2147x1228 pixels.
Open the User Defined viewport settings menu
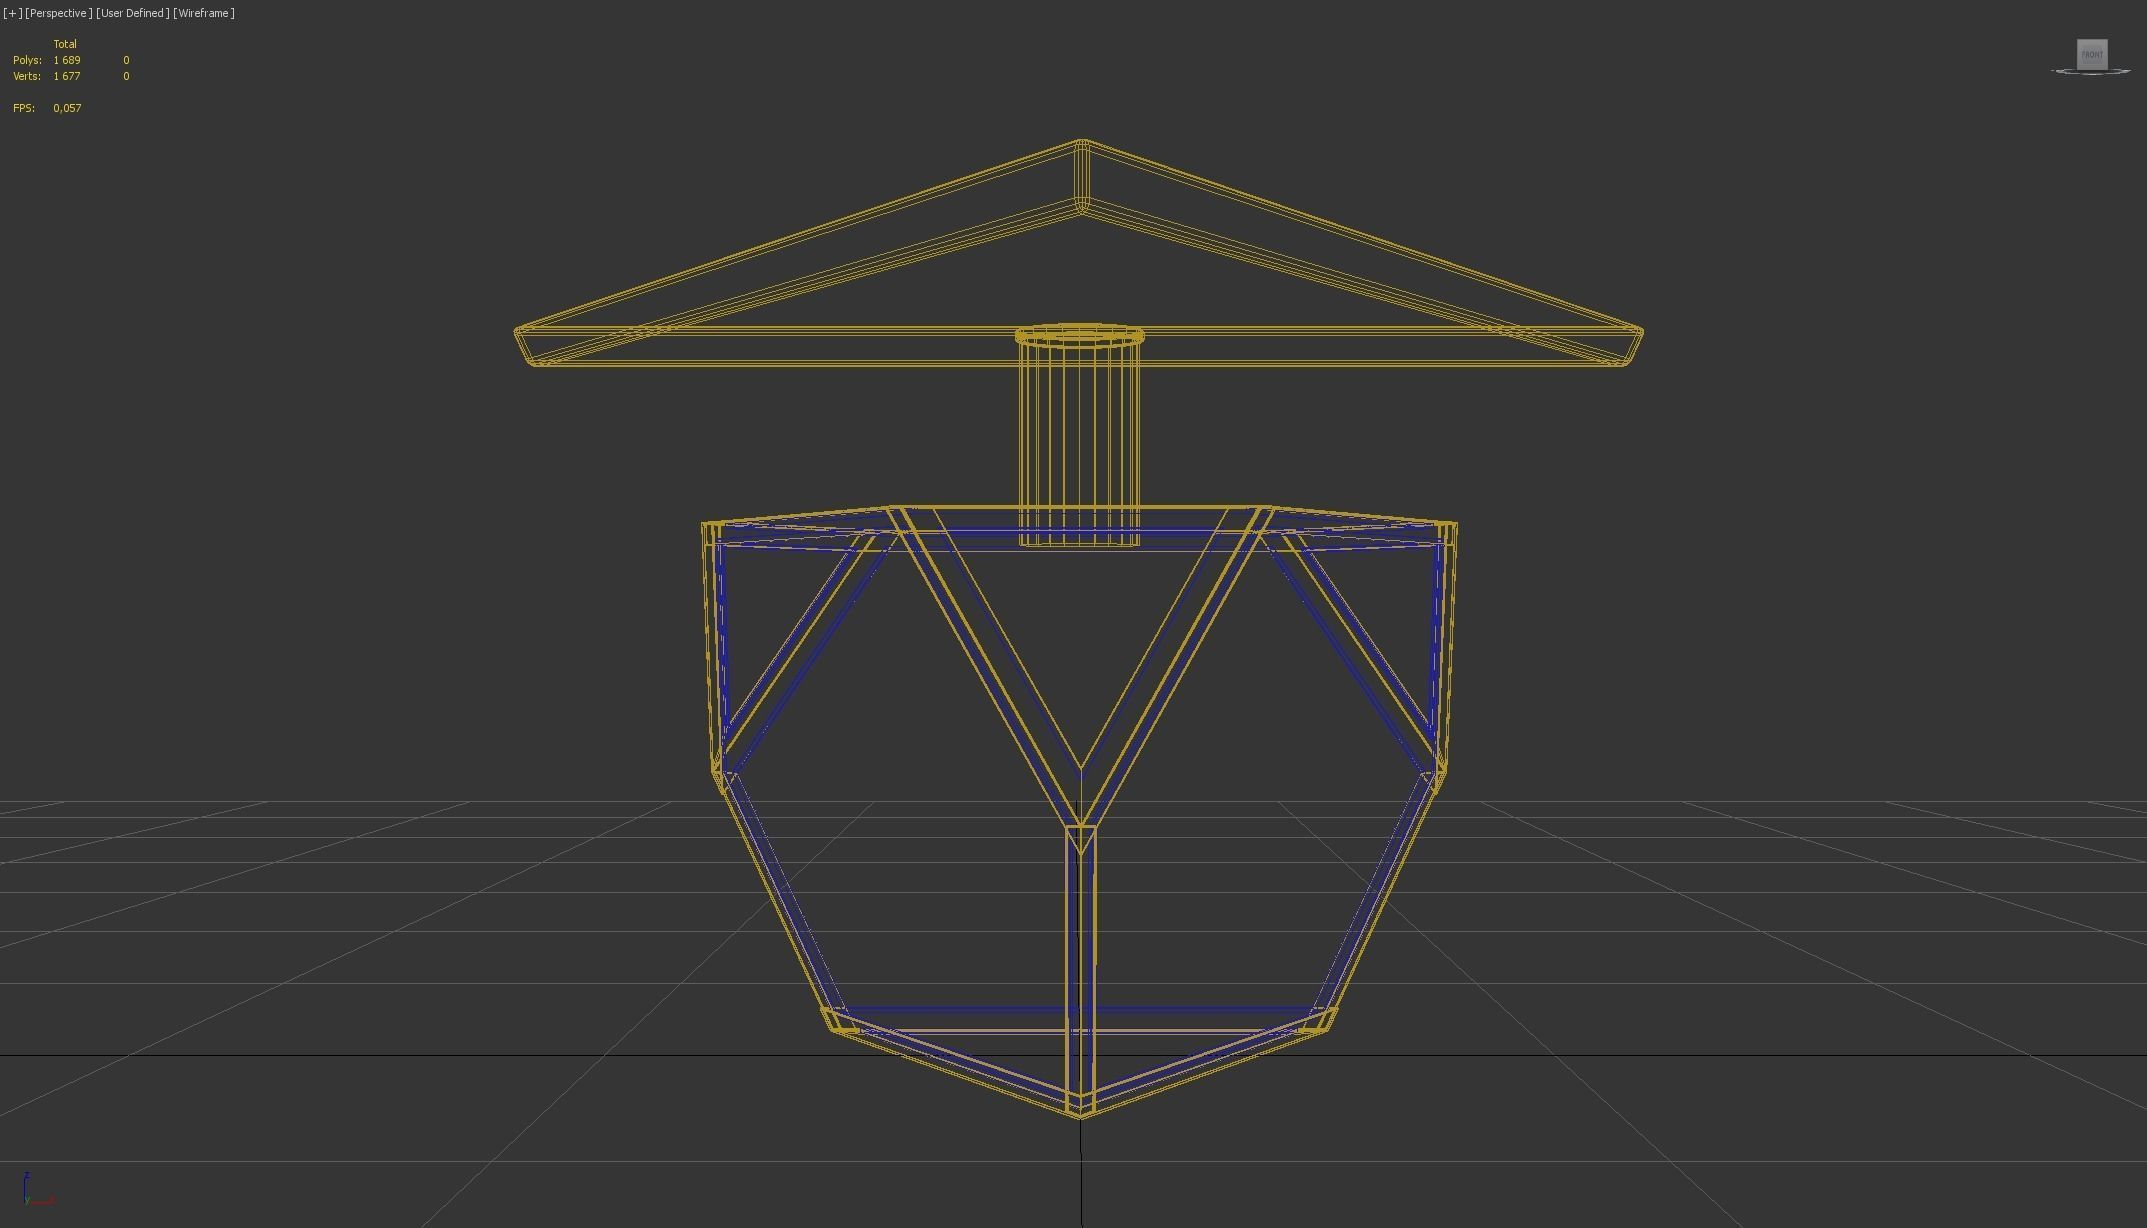coord(133,13)
